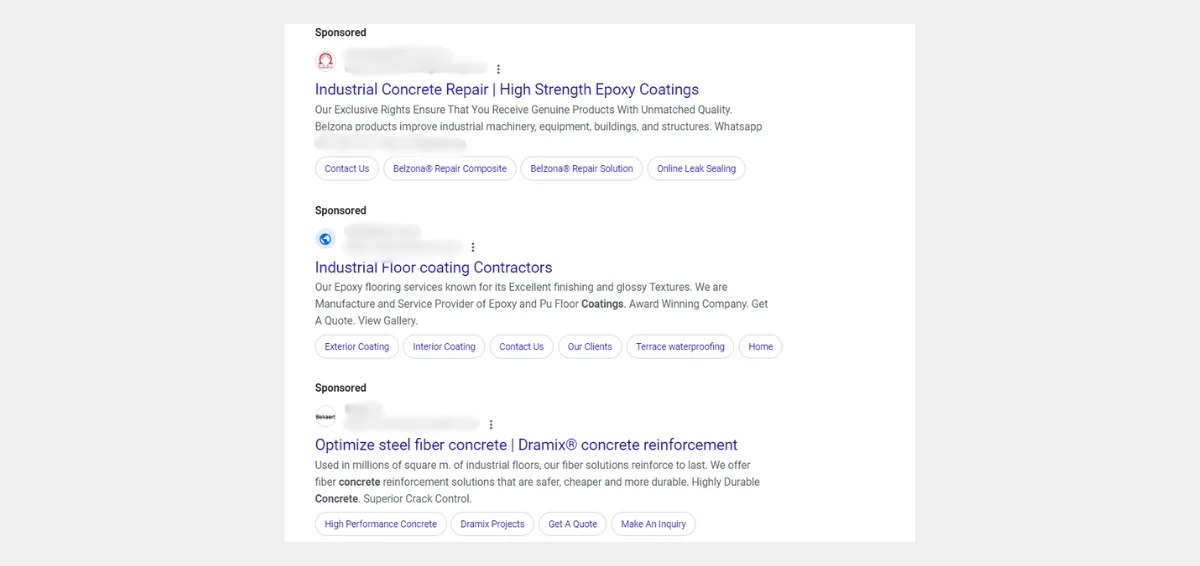Click the Sponsored label above floor coating ad
The height and width of the screenshot is (566, 1200).
tap(341, 211)
